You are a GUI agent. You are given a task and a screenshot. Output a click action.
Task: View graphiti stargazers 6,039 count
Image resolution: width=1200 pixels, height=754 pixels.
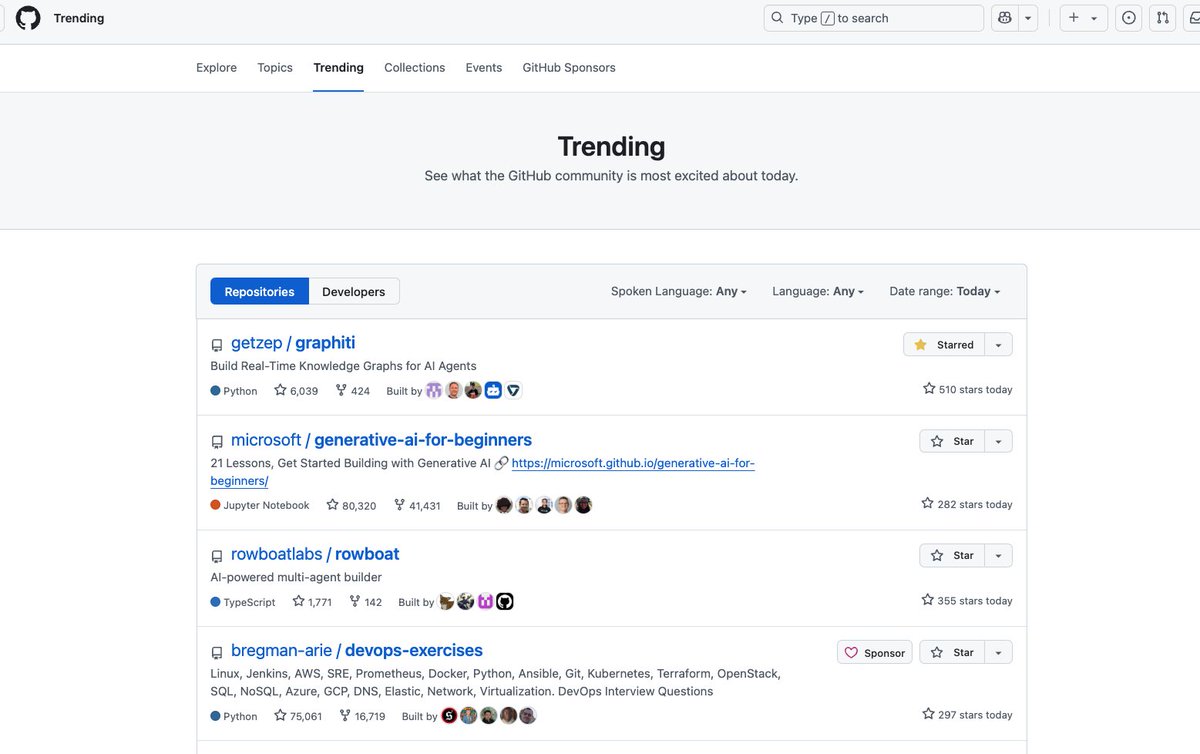click(x=296, y=391)
